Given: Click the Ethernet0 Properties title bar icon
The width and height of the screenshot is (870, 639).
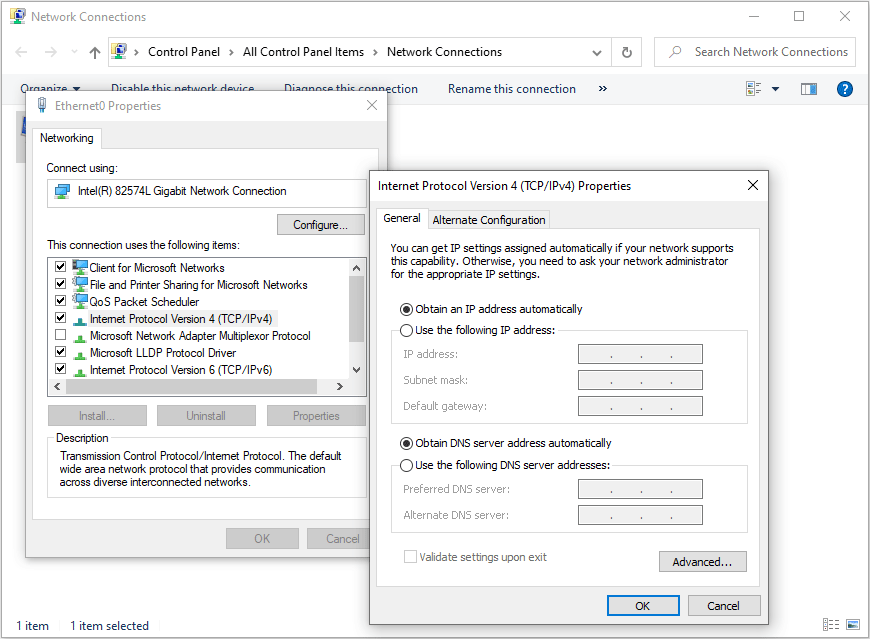Looking at the screenshot, I should [x=42, y=105].
